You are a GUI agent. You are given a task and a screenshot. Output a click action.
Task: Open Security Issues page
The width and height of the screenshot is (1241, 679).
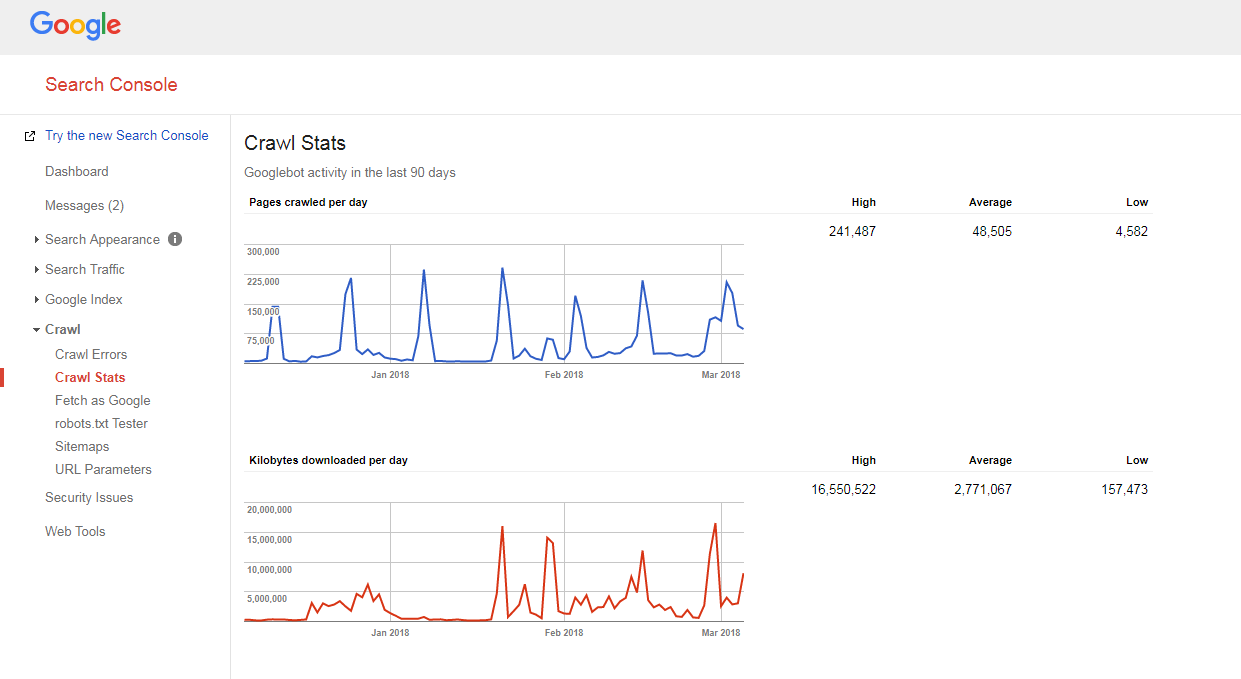point(89,498)
